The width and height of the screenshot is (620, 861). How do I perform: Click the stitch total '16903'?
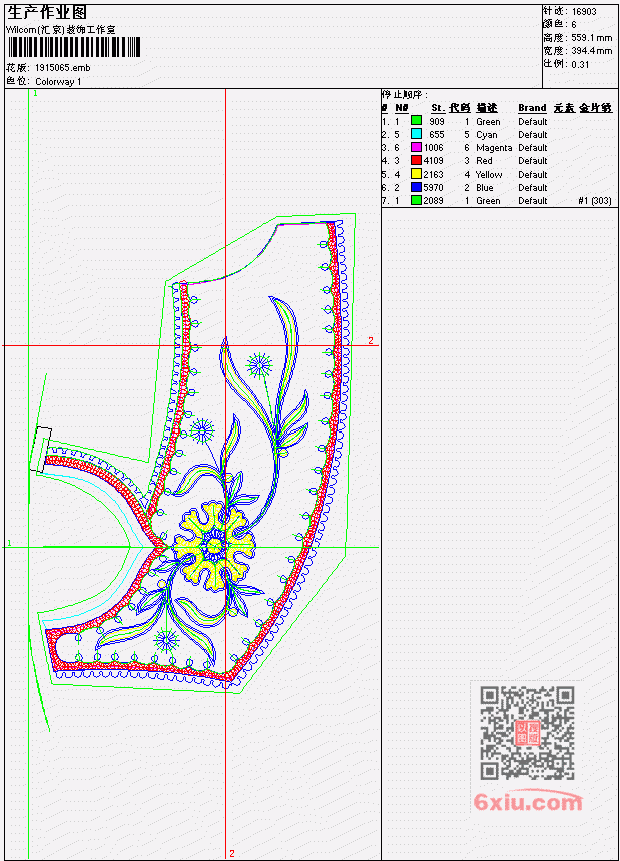pyautogui.click(x=584, y=12)
